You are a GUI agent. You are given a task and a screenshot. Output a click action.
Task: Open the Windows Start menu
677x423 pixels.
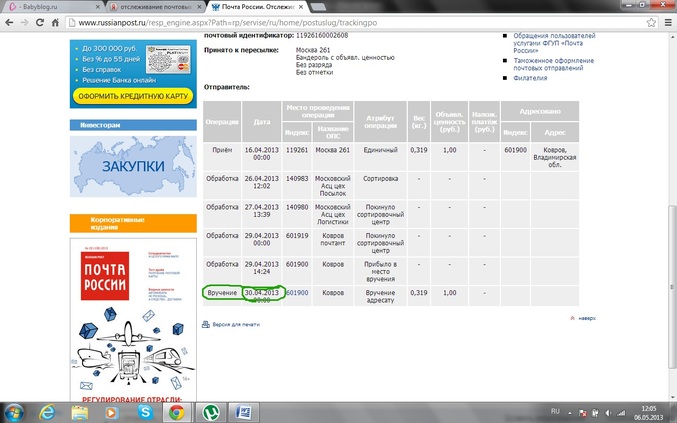15,411
